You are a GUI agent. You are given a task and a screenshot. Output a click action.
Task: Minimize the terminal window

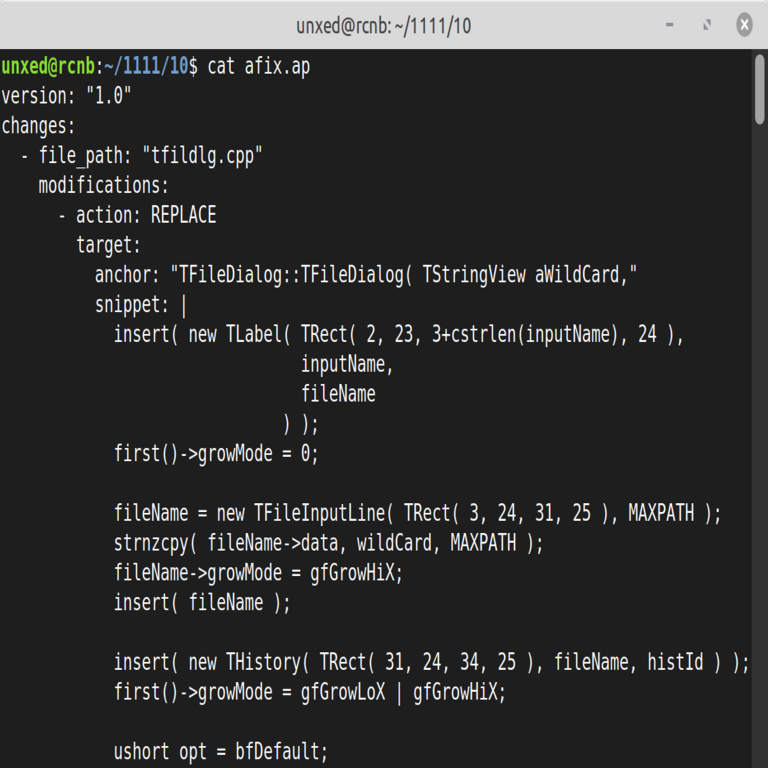click(671, 25)
